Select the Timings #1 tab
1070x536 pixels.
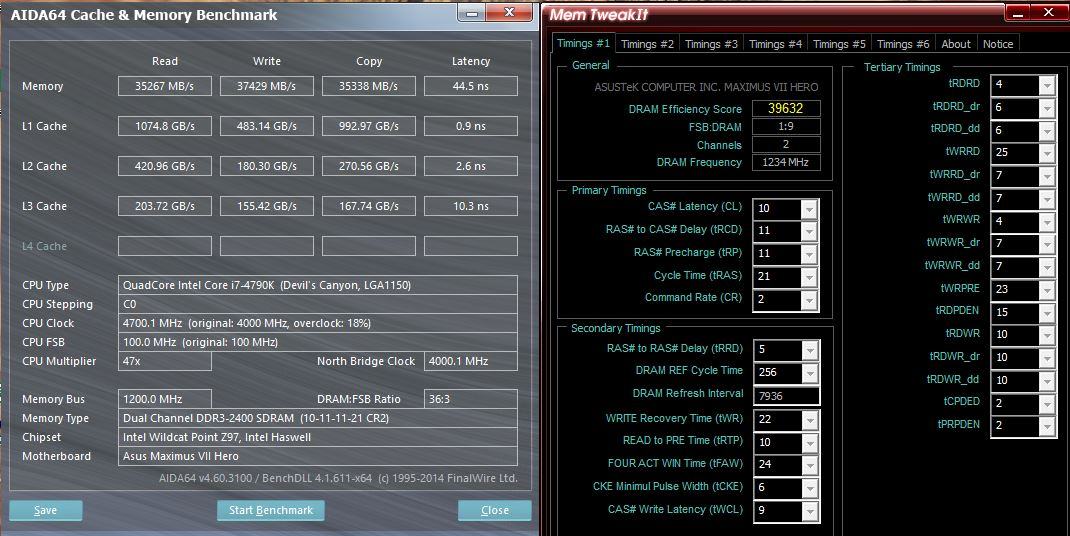(x=583, y=43)
